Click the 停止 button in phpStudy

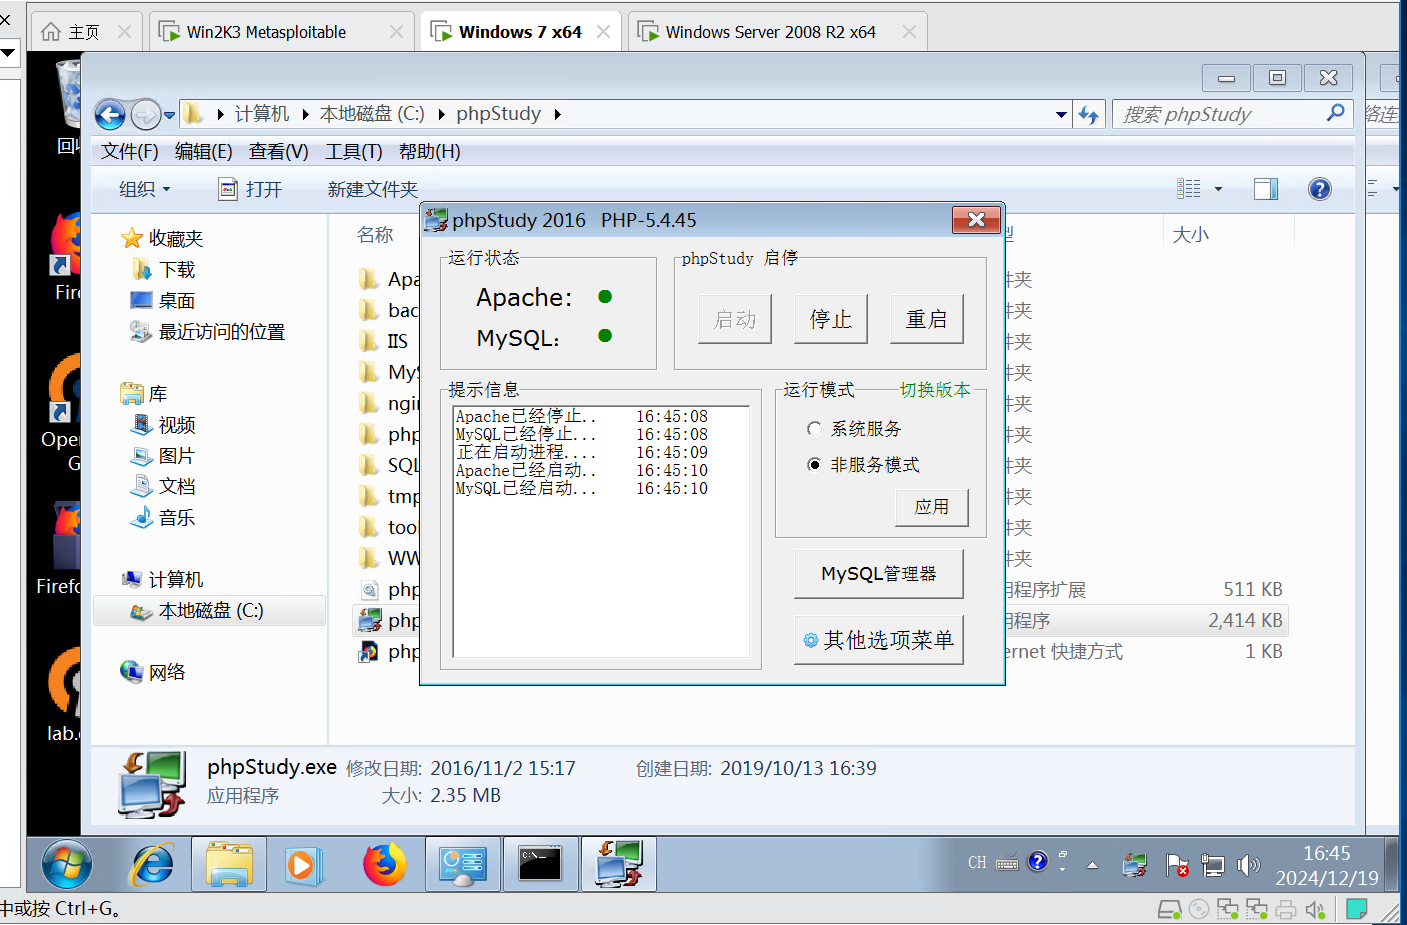click(831, 319)
